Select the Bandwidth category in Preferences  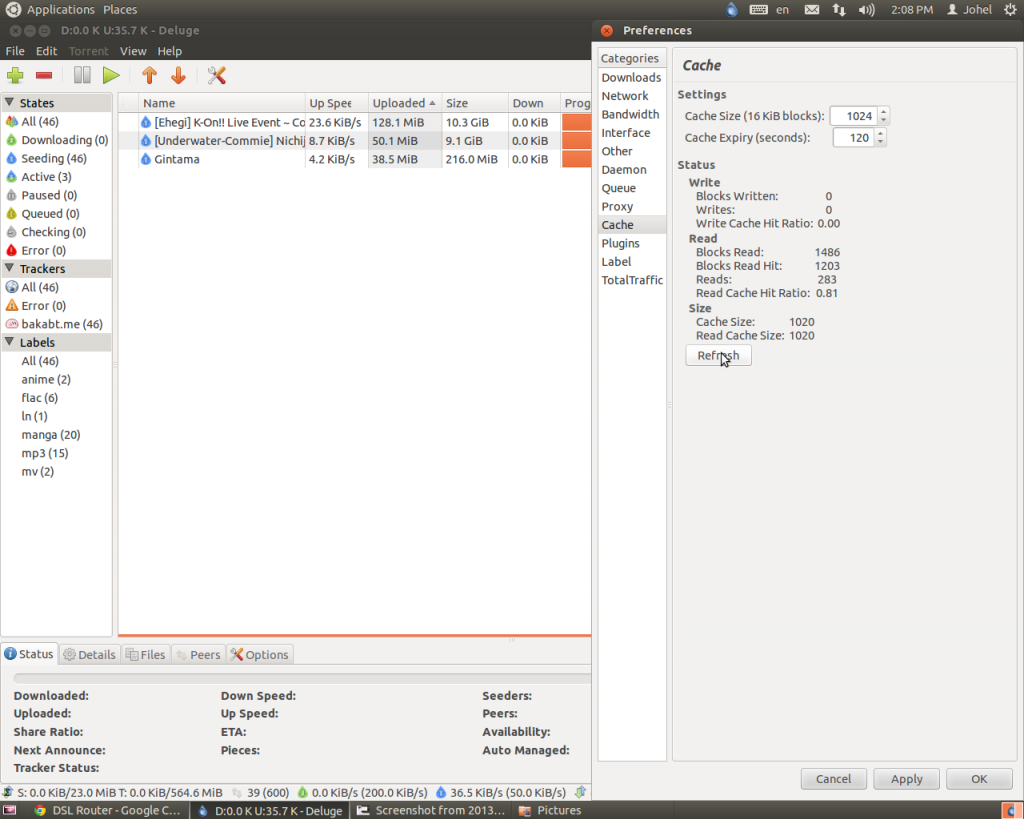click(x=630, y=115)
